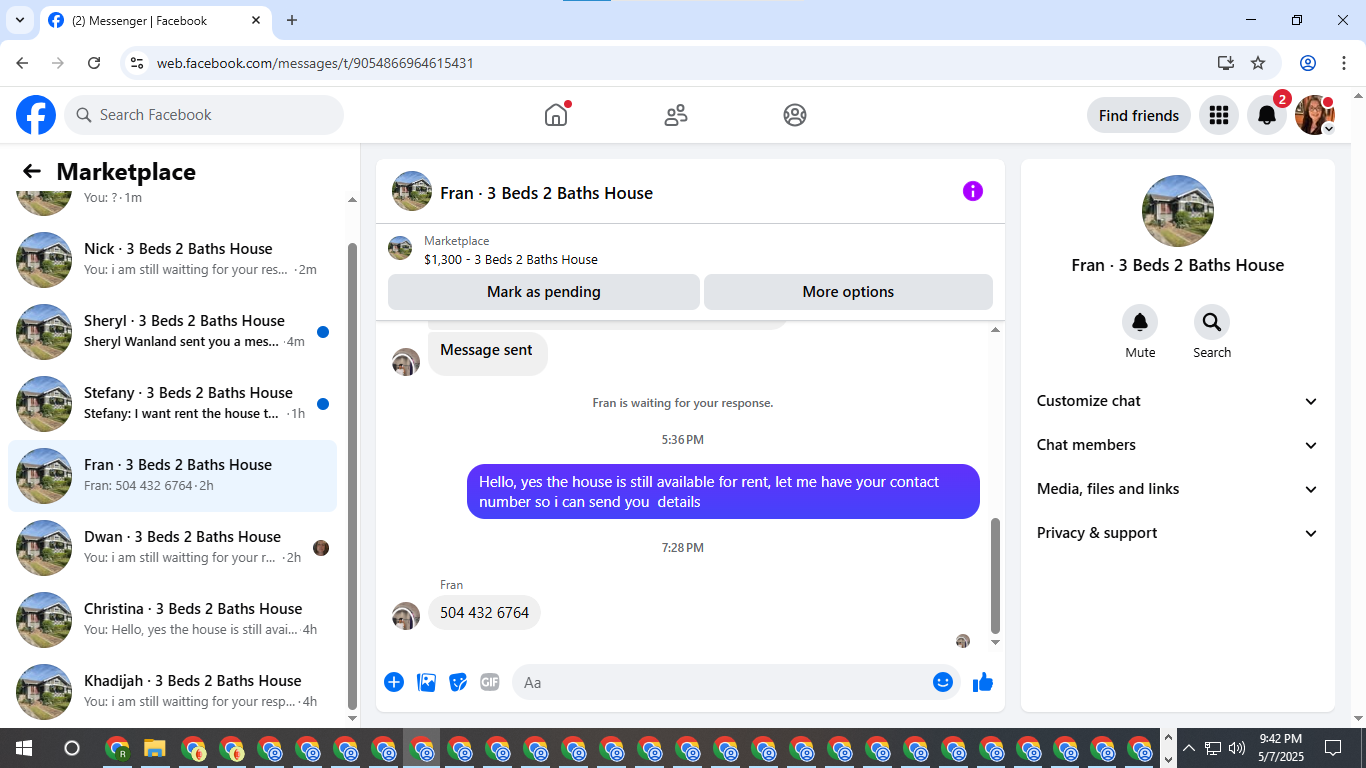Open File Explorer from the taskbar
The image size is (1366, 768).
tap(155, 748)
